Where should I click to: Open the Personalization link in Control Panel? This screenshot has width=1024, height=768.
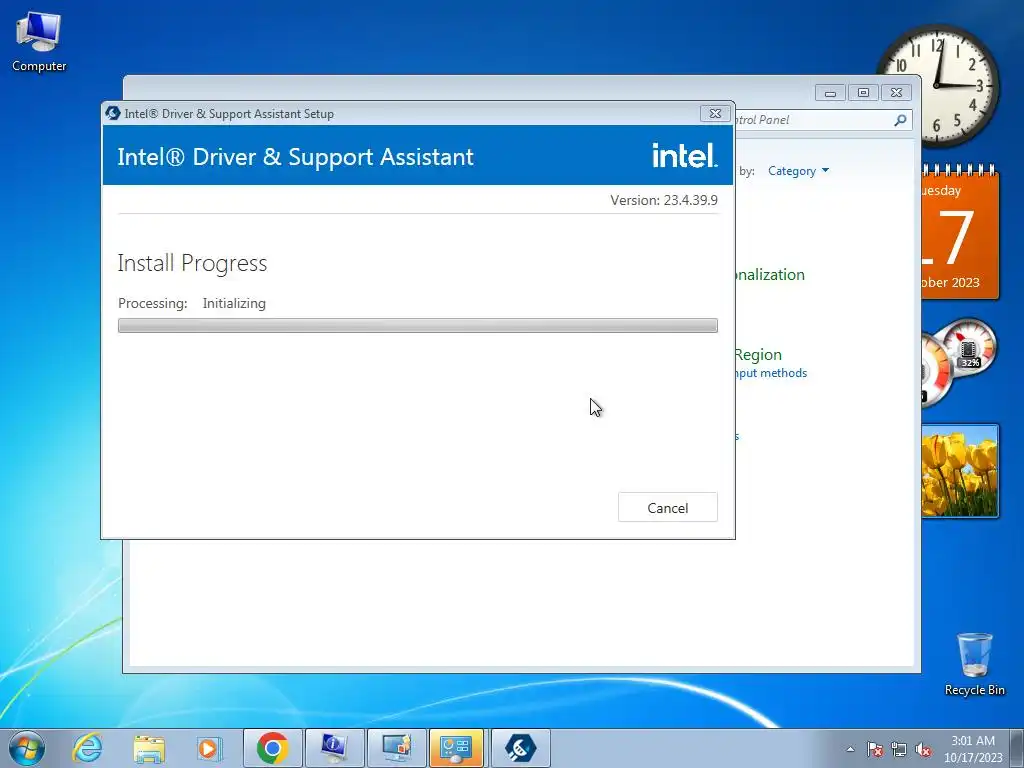(x=769, y=274)
